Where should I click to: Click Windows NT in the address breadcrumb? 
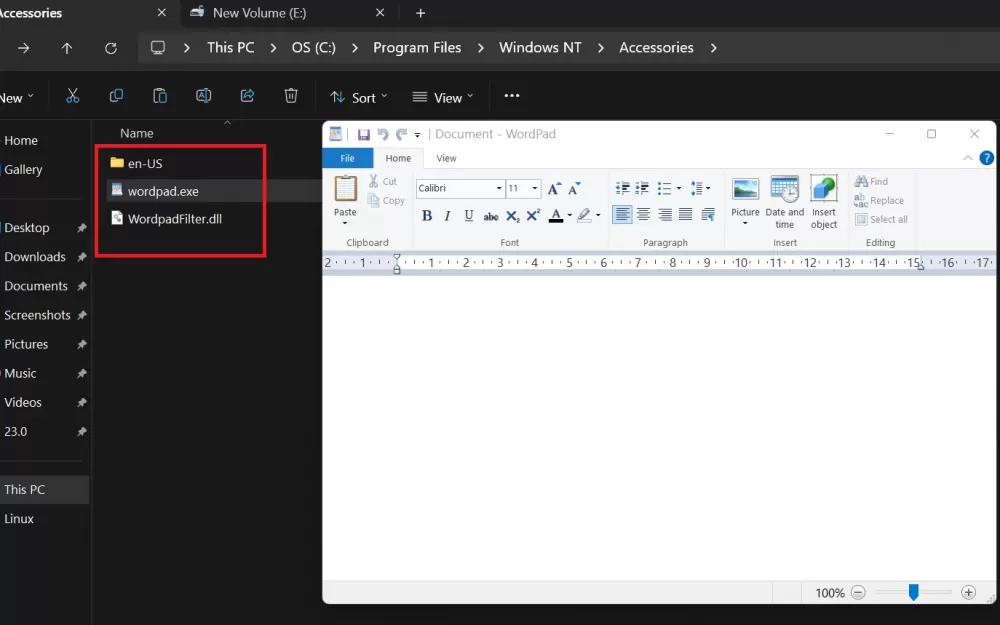click(540, 48)
